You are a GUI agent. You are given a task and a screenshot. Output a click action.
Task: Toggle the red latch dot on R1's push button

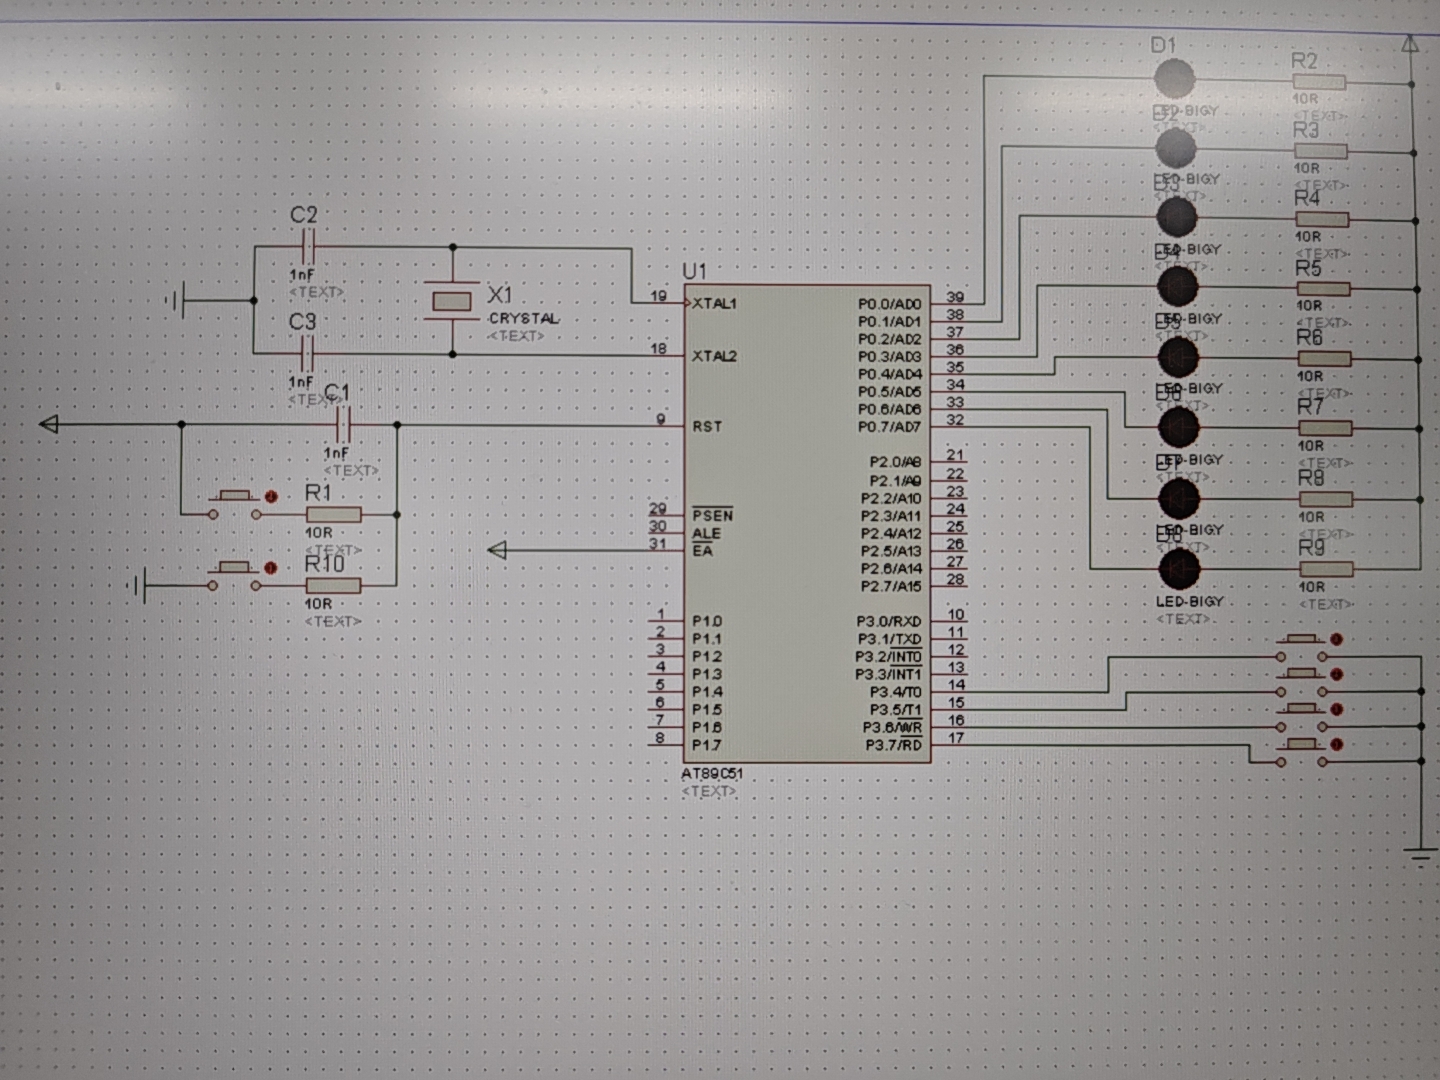point(270,496)
